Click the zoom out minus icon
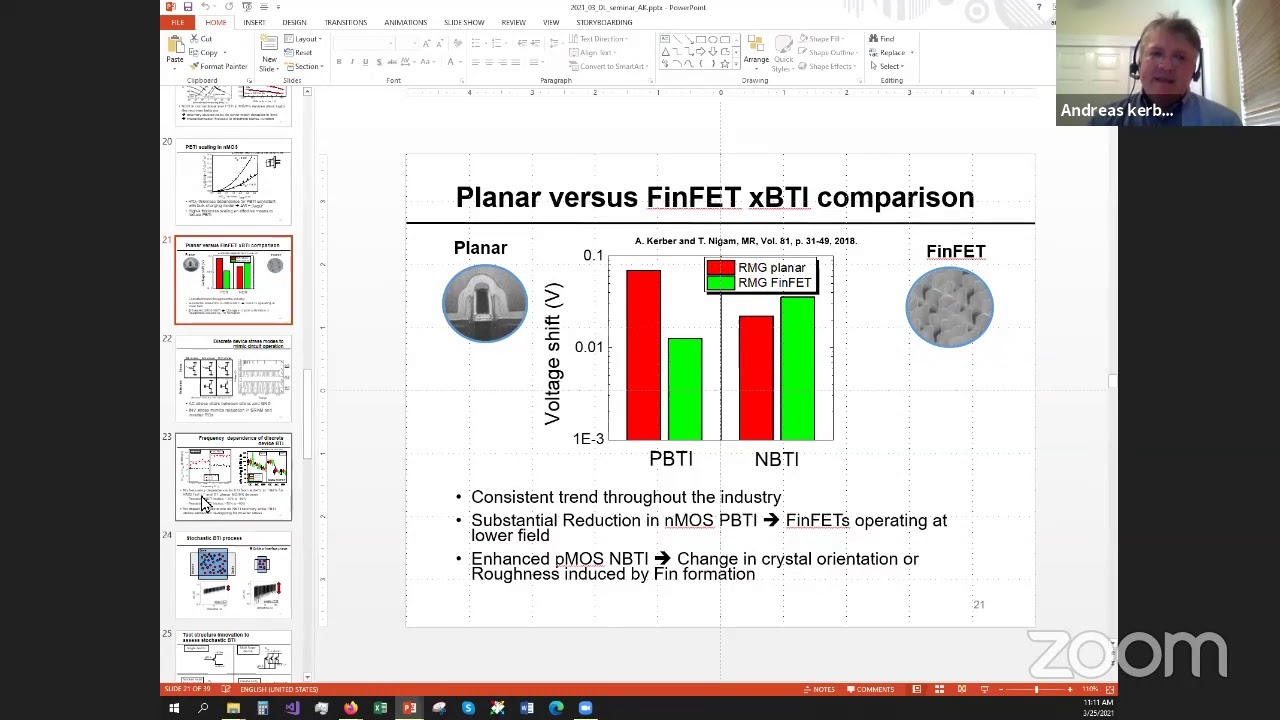1280x720 pixels. click(x=1003, y=689)
